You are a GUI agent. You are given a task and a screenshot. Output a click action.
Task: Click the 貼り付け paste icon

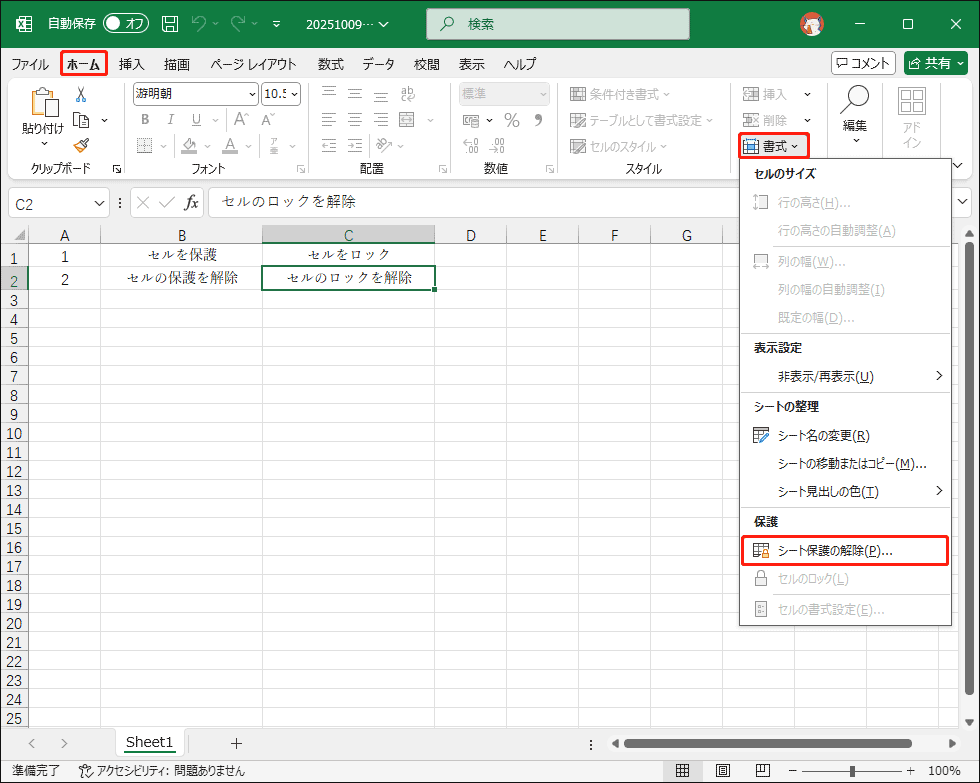44,102
